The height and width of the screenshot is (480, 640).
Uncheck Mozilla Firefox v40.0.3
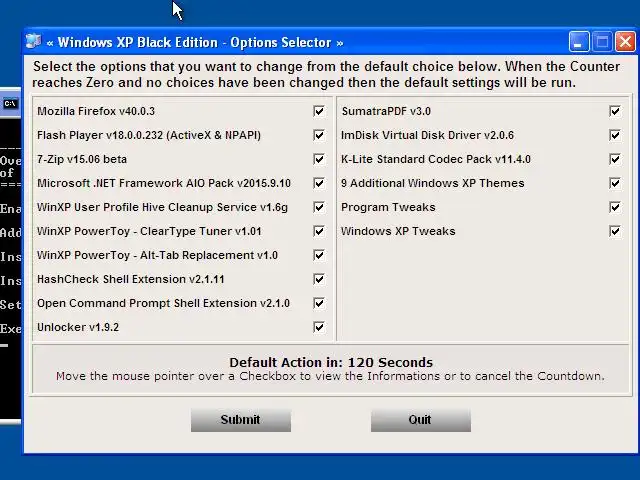pos(319,111)
